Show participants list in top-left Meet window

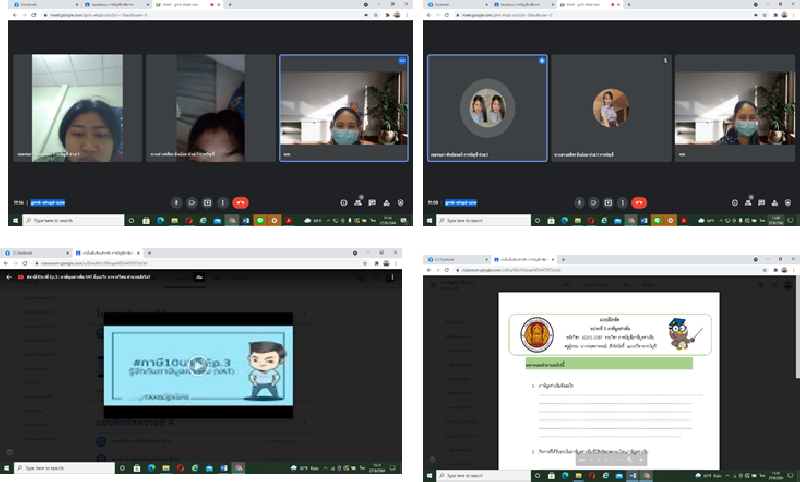[357, 201]
